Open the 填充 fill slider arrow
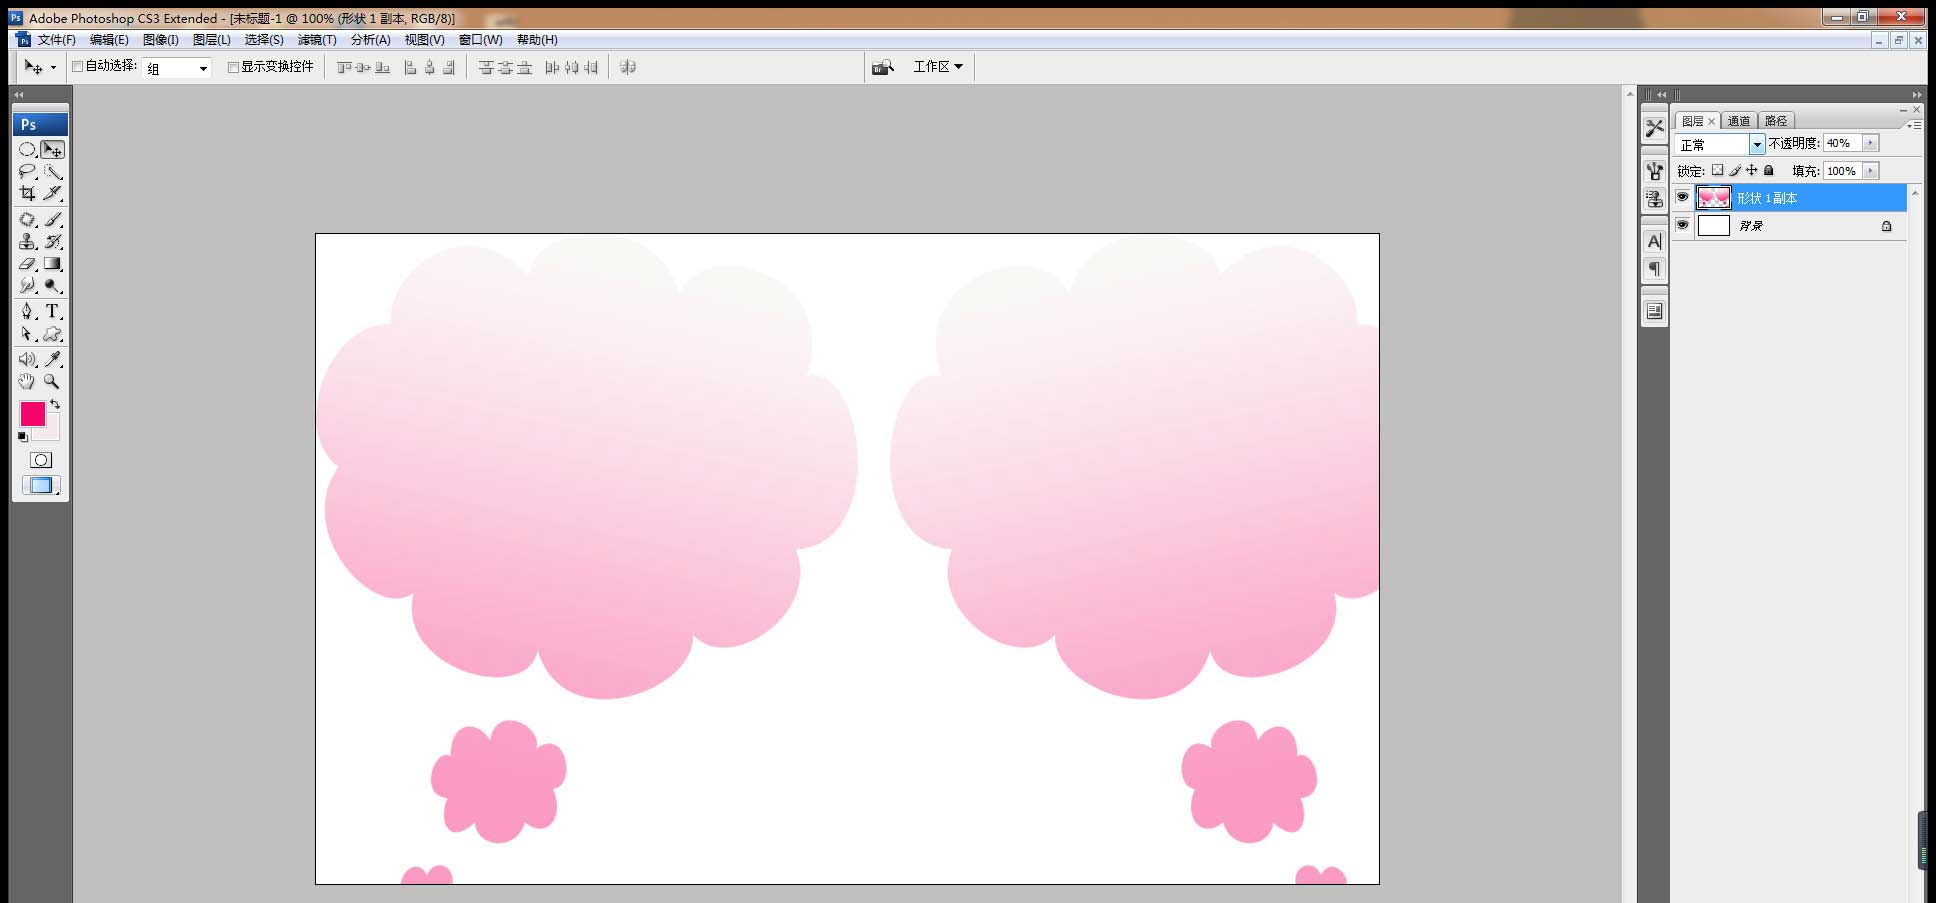 pyautogui.click(x=1870, y=171)
